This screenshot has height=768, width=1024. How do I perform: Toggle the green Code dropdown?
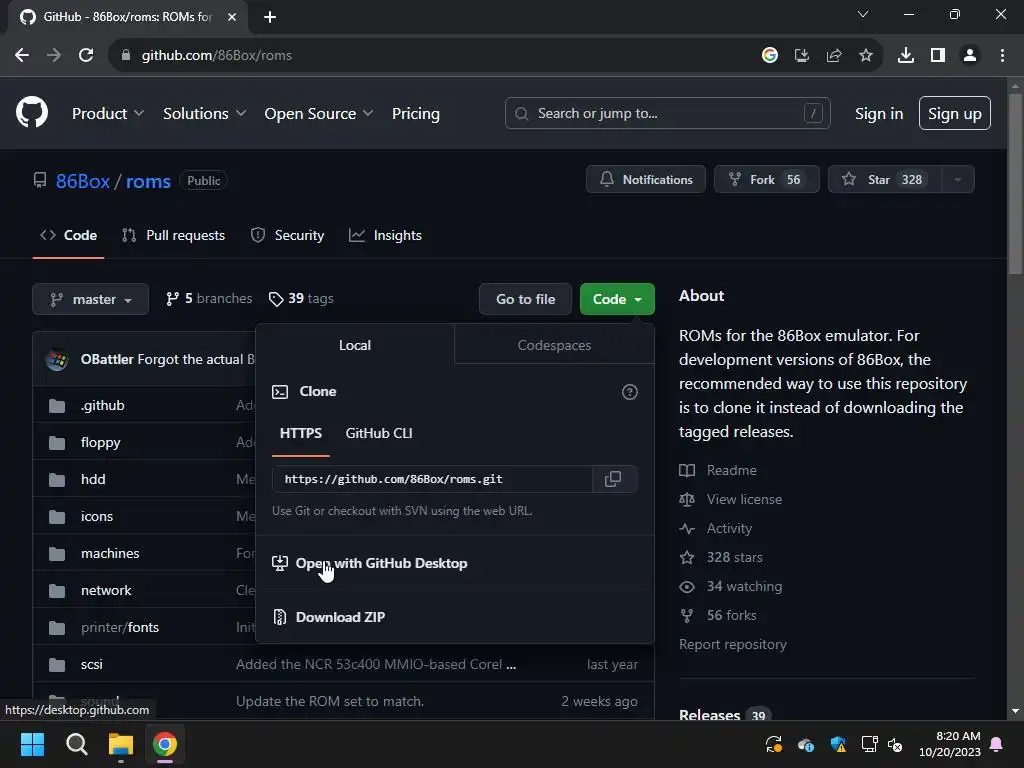coord(617,299)
